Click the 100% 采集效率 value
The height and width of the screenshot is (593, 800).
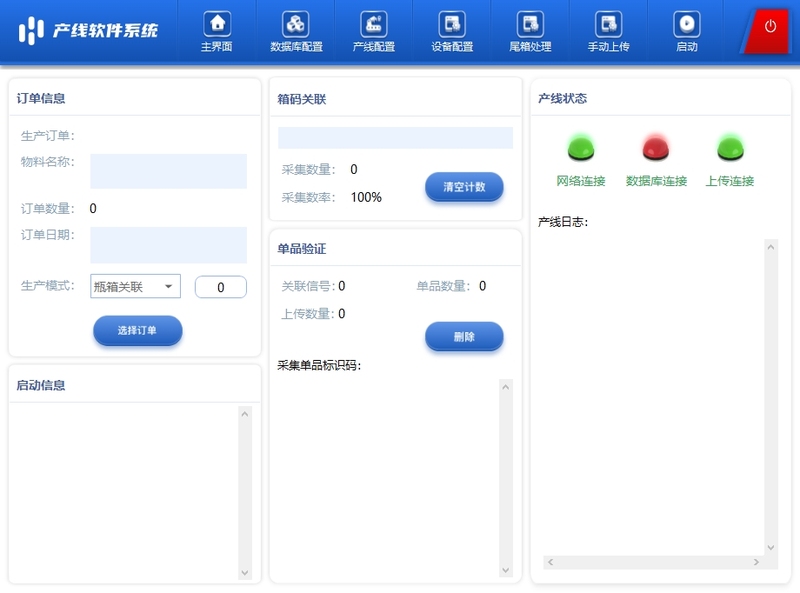click(366, 197)
